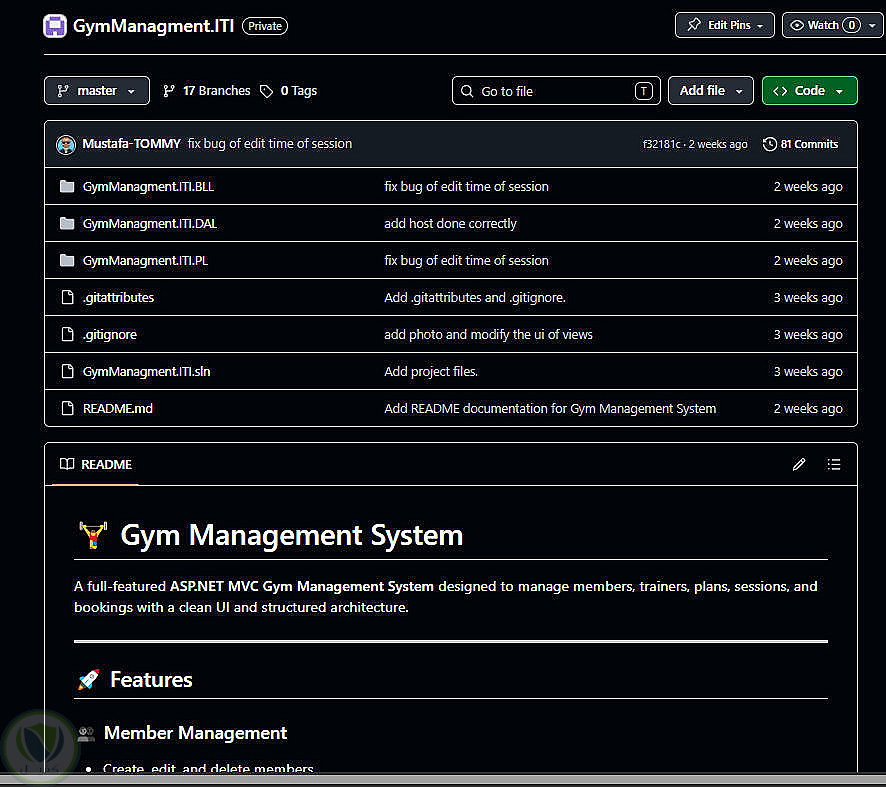The width and height of the screenshot is (886, 787).
Task: Click the T shortcut key badge
Action: (644, 91)
